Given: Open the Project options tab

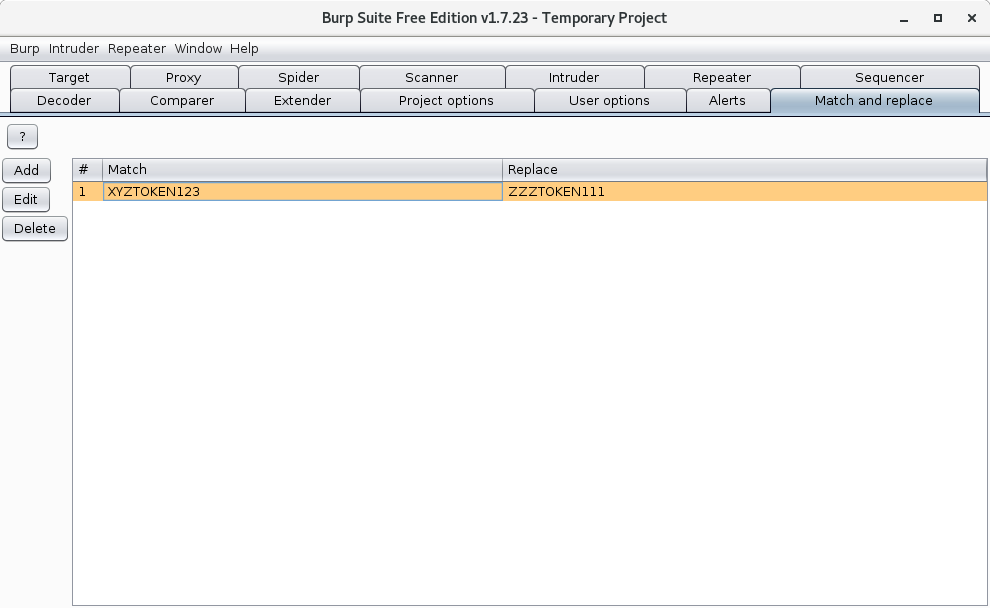Looking at the screenshot, I should (446, 100).
